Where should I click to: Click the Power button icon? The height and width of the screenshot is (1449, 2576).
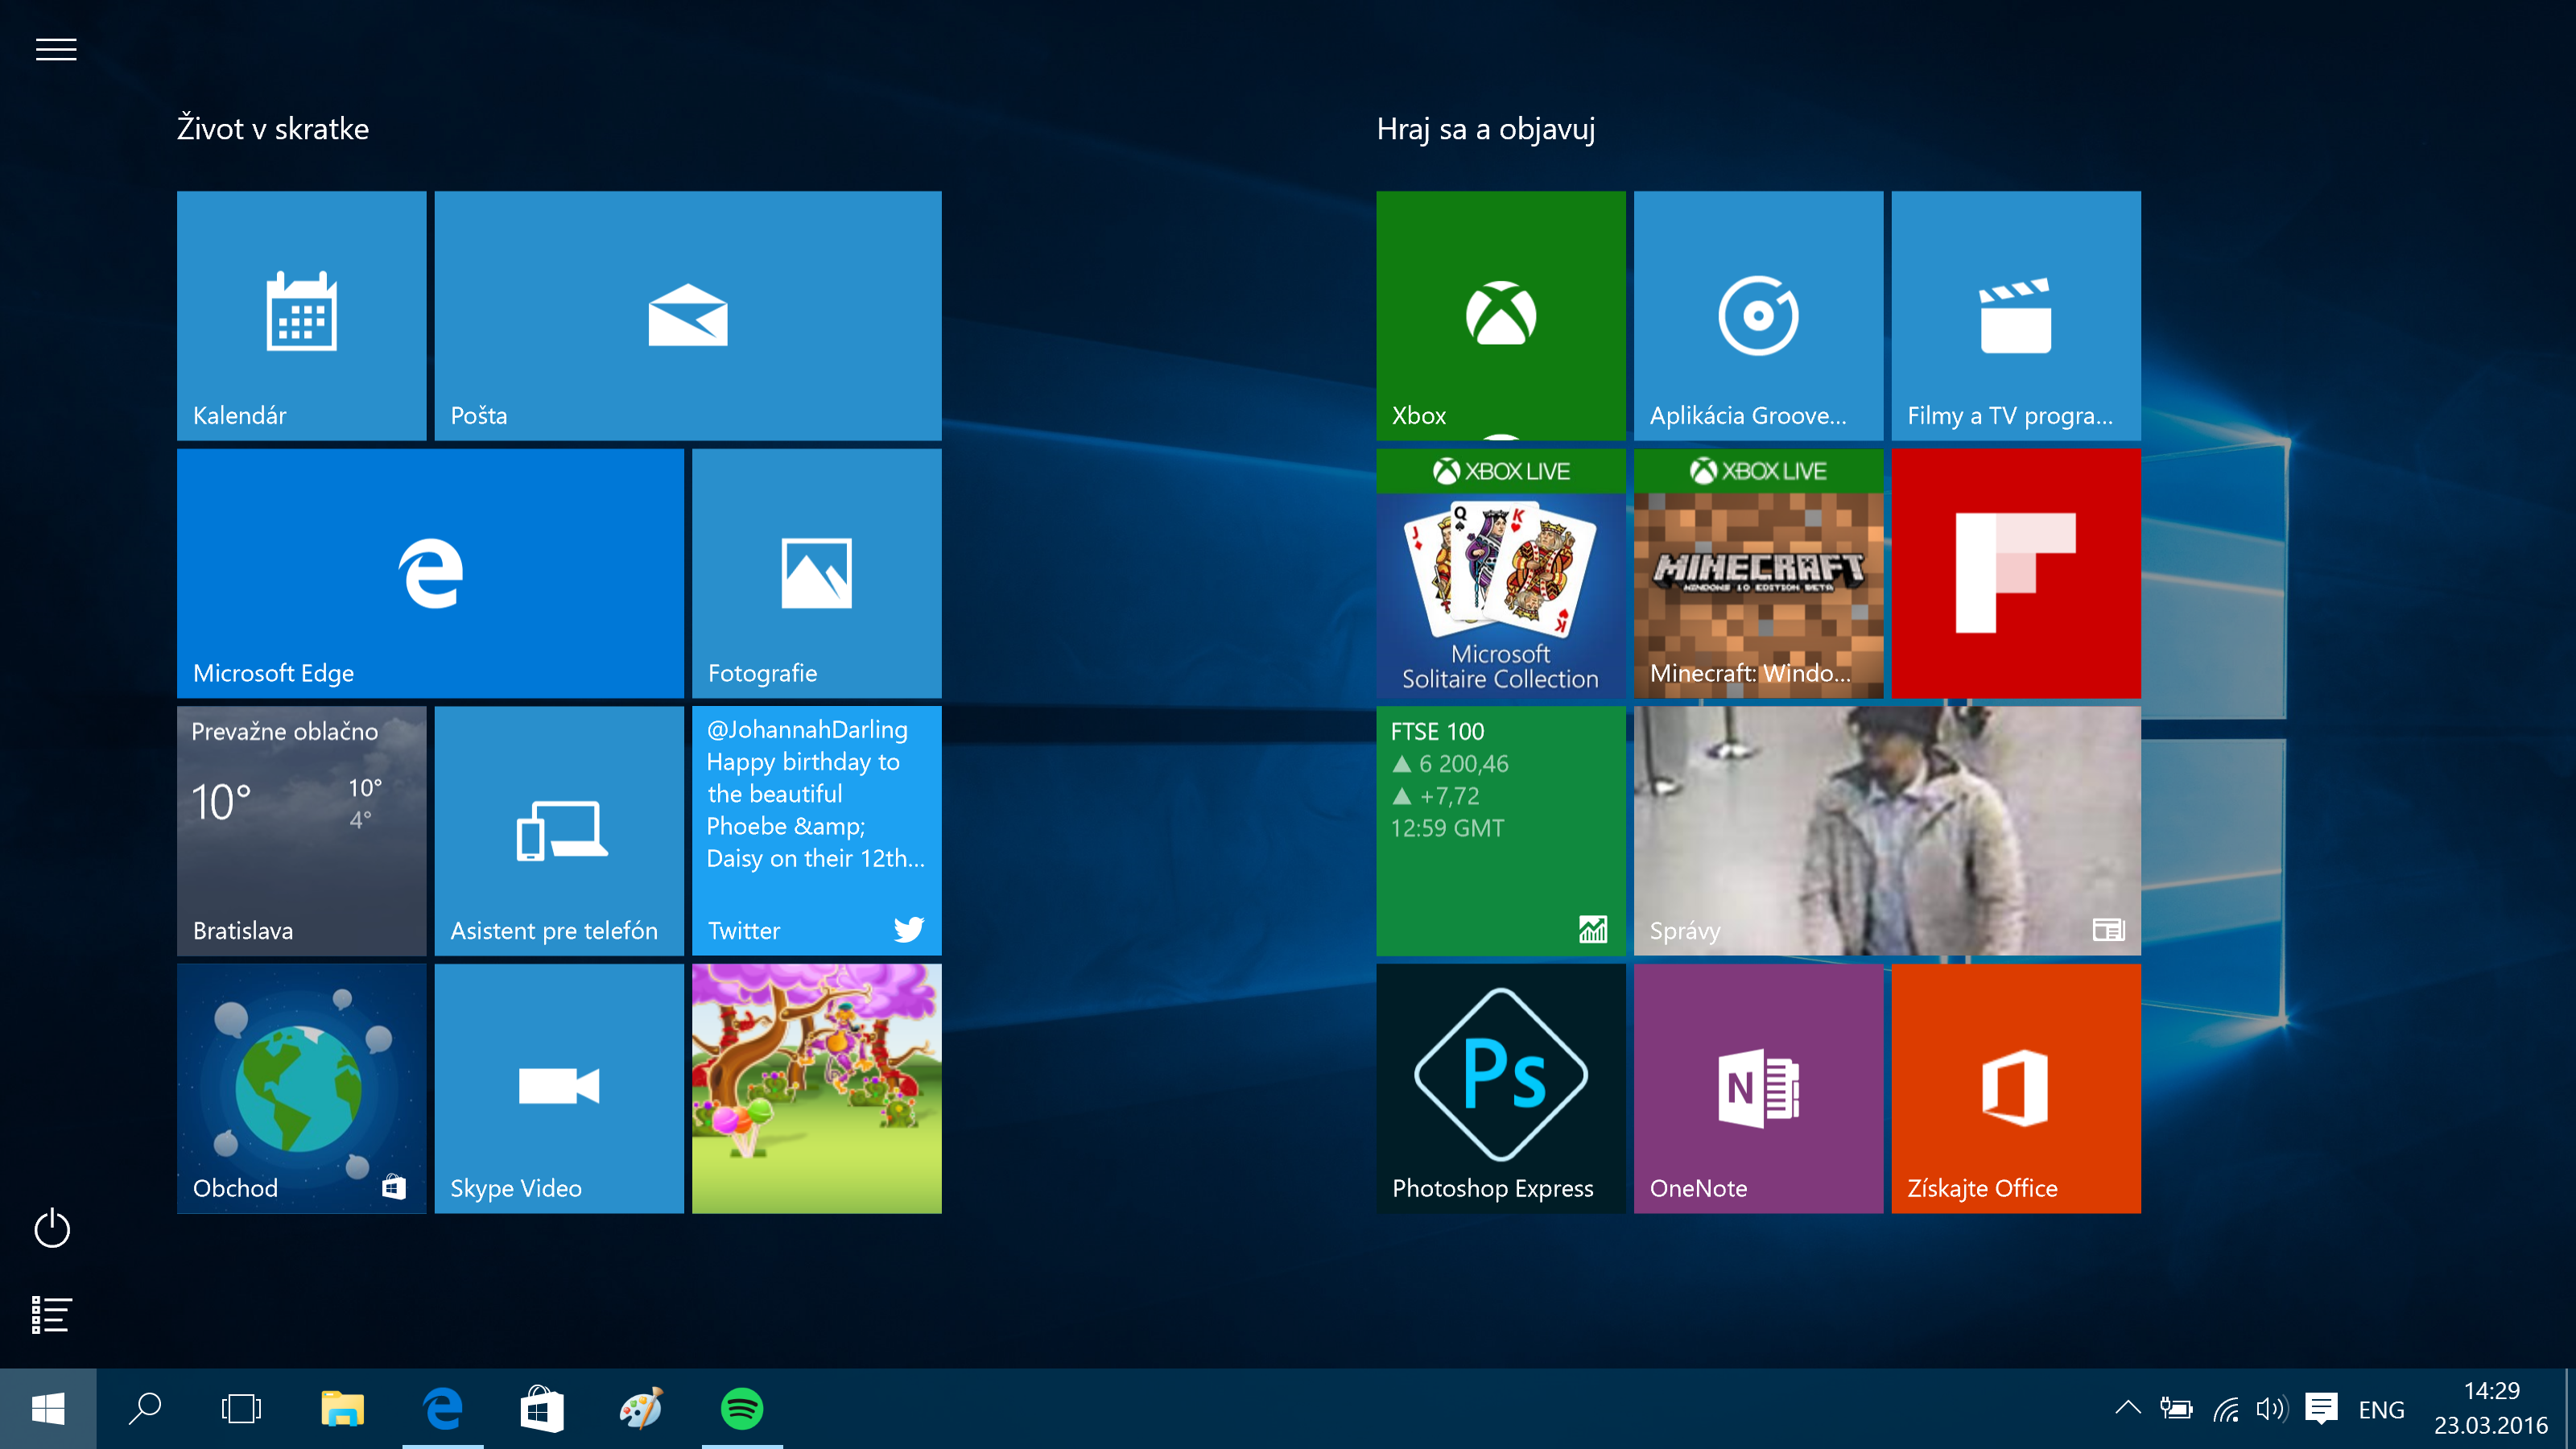52,1228
